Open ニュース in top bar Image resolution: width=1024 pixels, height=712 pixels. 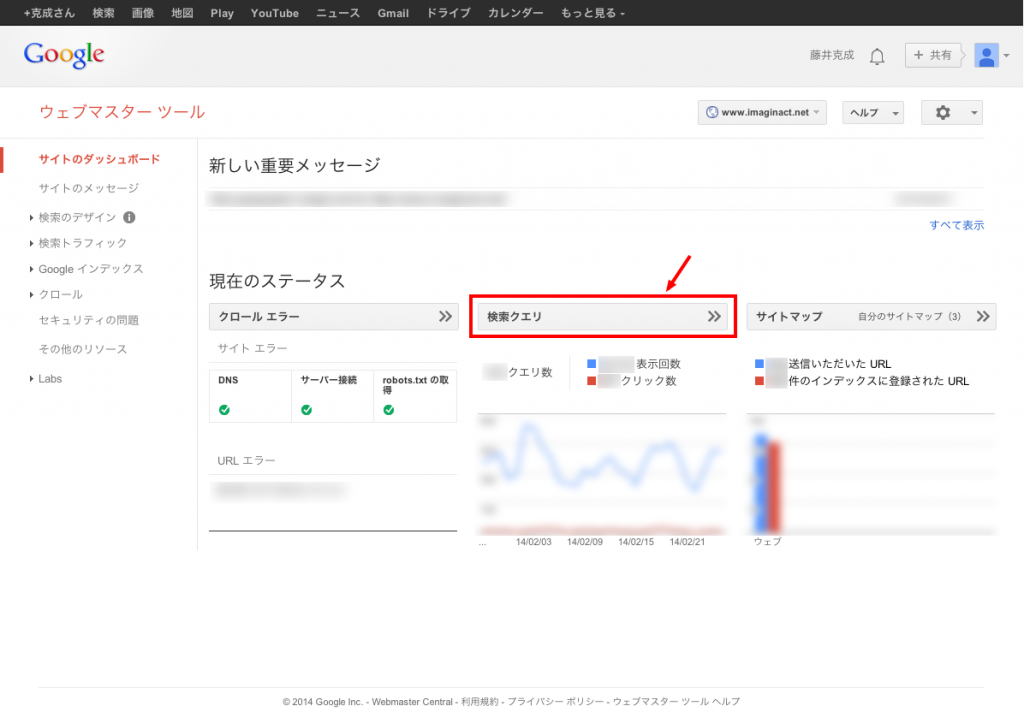click(x=338, y=13)
